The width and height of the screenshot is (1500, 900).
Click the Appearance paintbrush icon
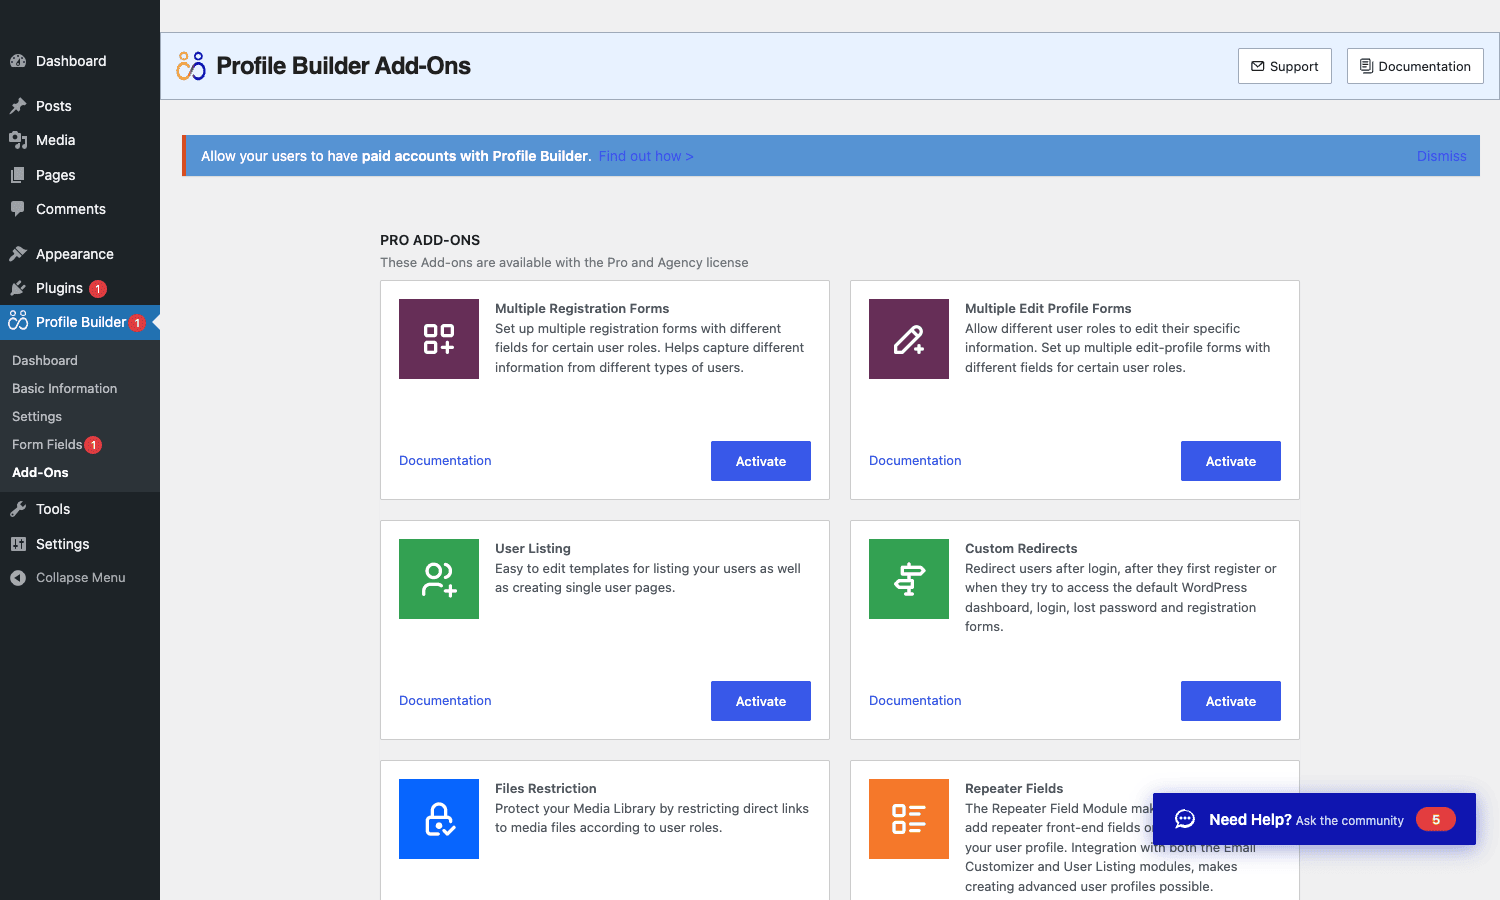pos(18,254)
